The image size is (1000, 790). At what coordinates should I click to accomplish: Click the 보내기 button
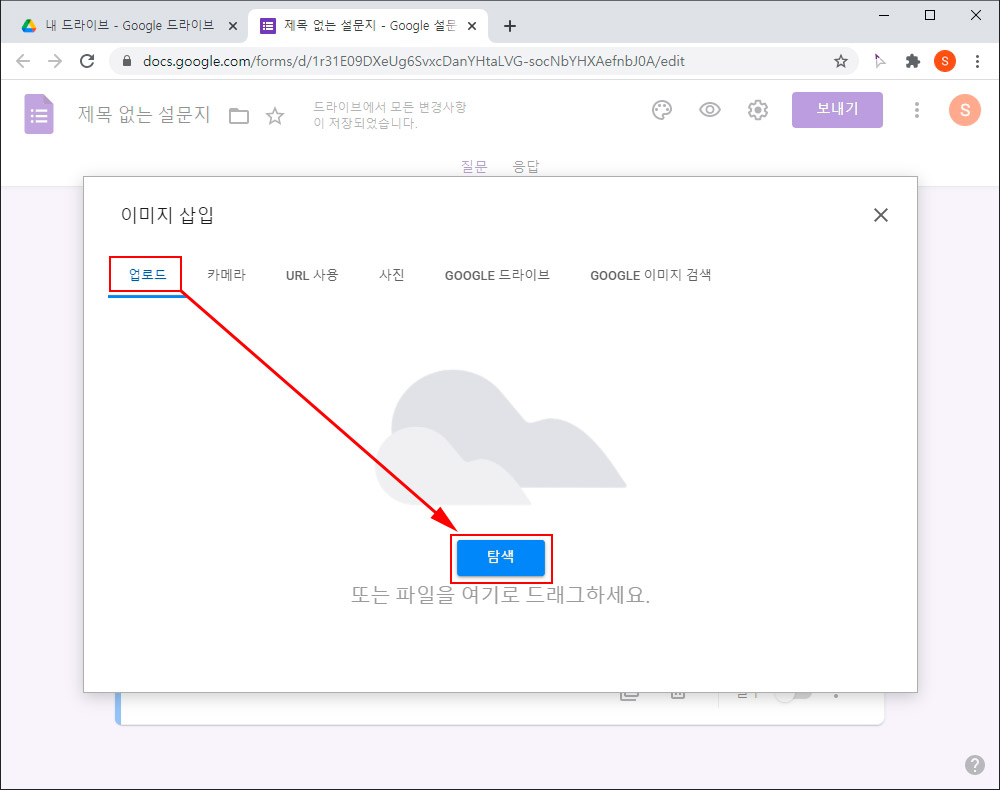click(x=837, y=110)
